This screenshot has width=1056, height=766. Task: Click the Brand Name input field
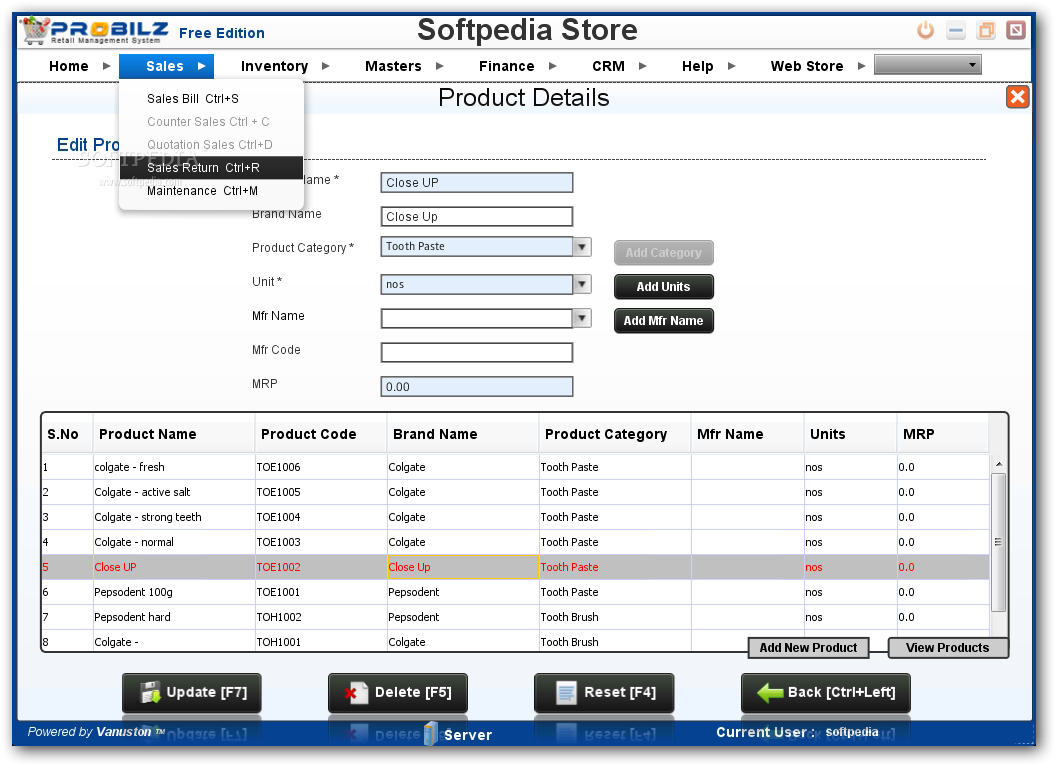tap(477, 216)
